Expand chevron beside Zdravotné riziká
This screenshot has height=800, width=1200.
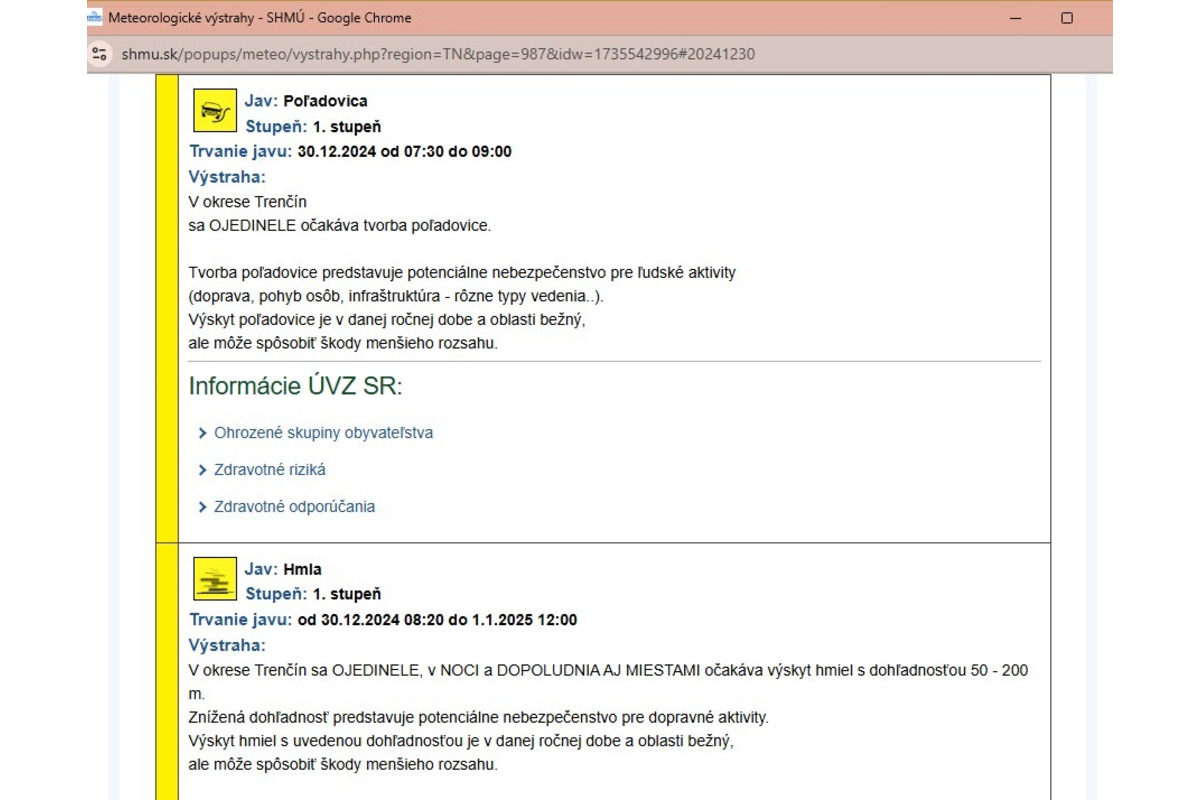point(203,470)
